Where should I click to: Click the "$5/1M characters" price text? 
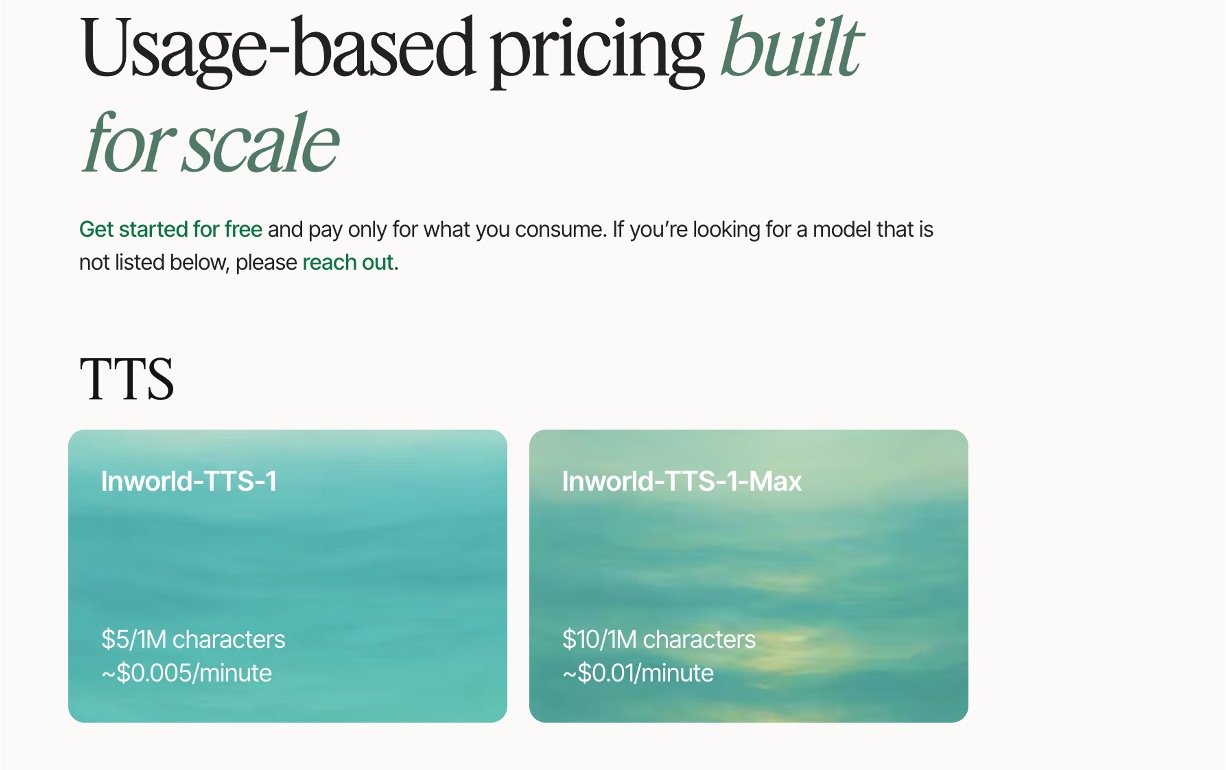(x=193, y=639)
